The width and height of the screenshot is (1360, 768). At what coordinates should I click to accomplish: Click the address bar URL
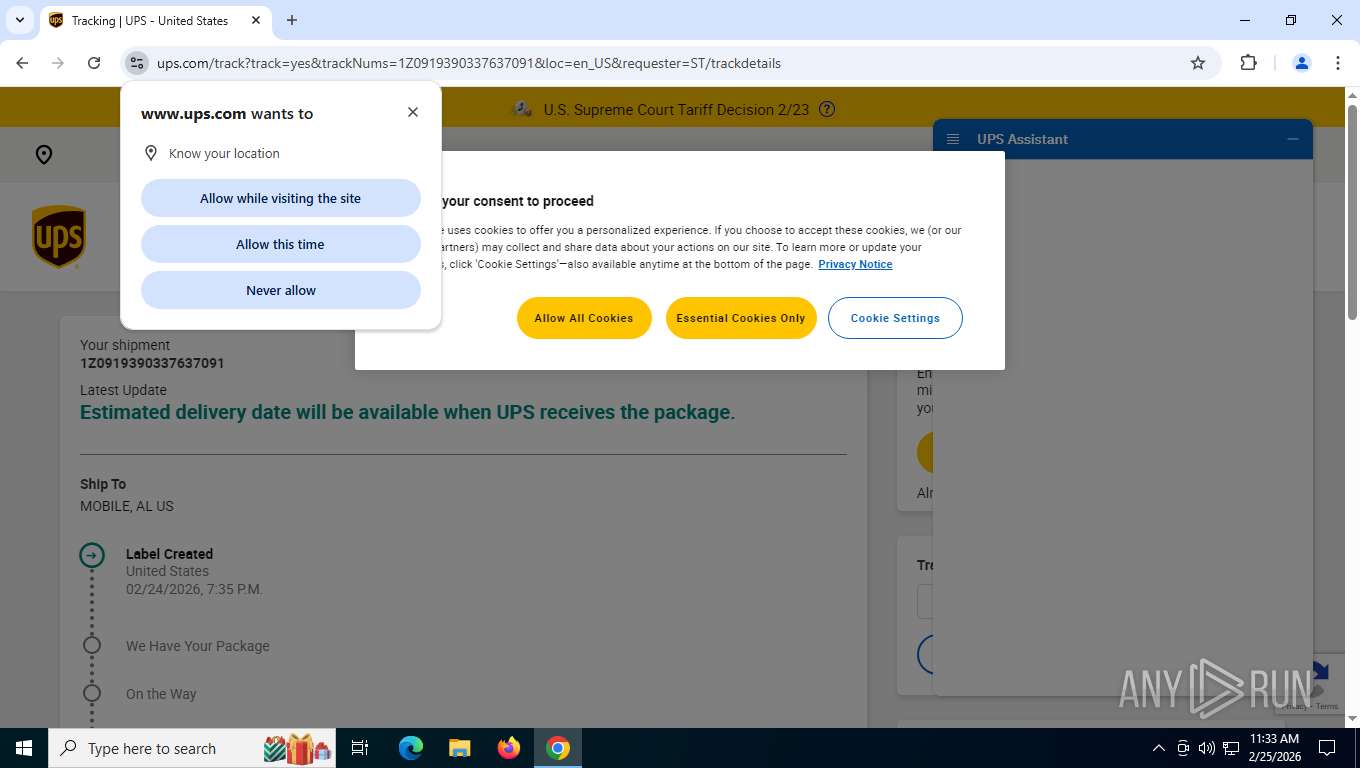469,63
